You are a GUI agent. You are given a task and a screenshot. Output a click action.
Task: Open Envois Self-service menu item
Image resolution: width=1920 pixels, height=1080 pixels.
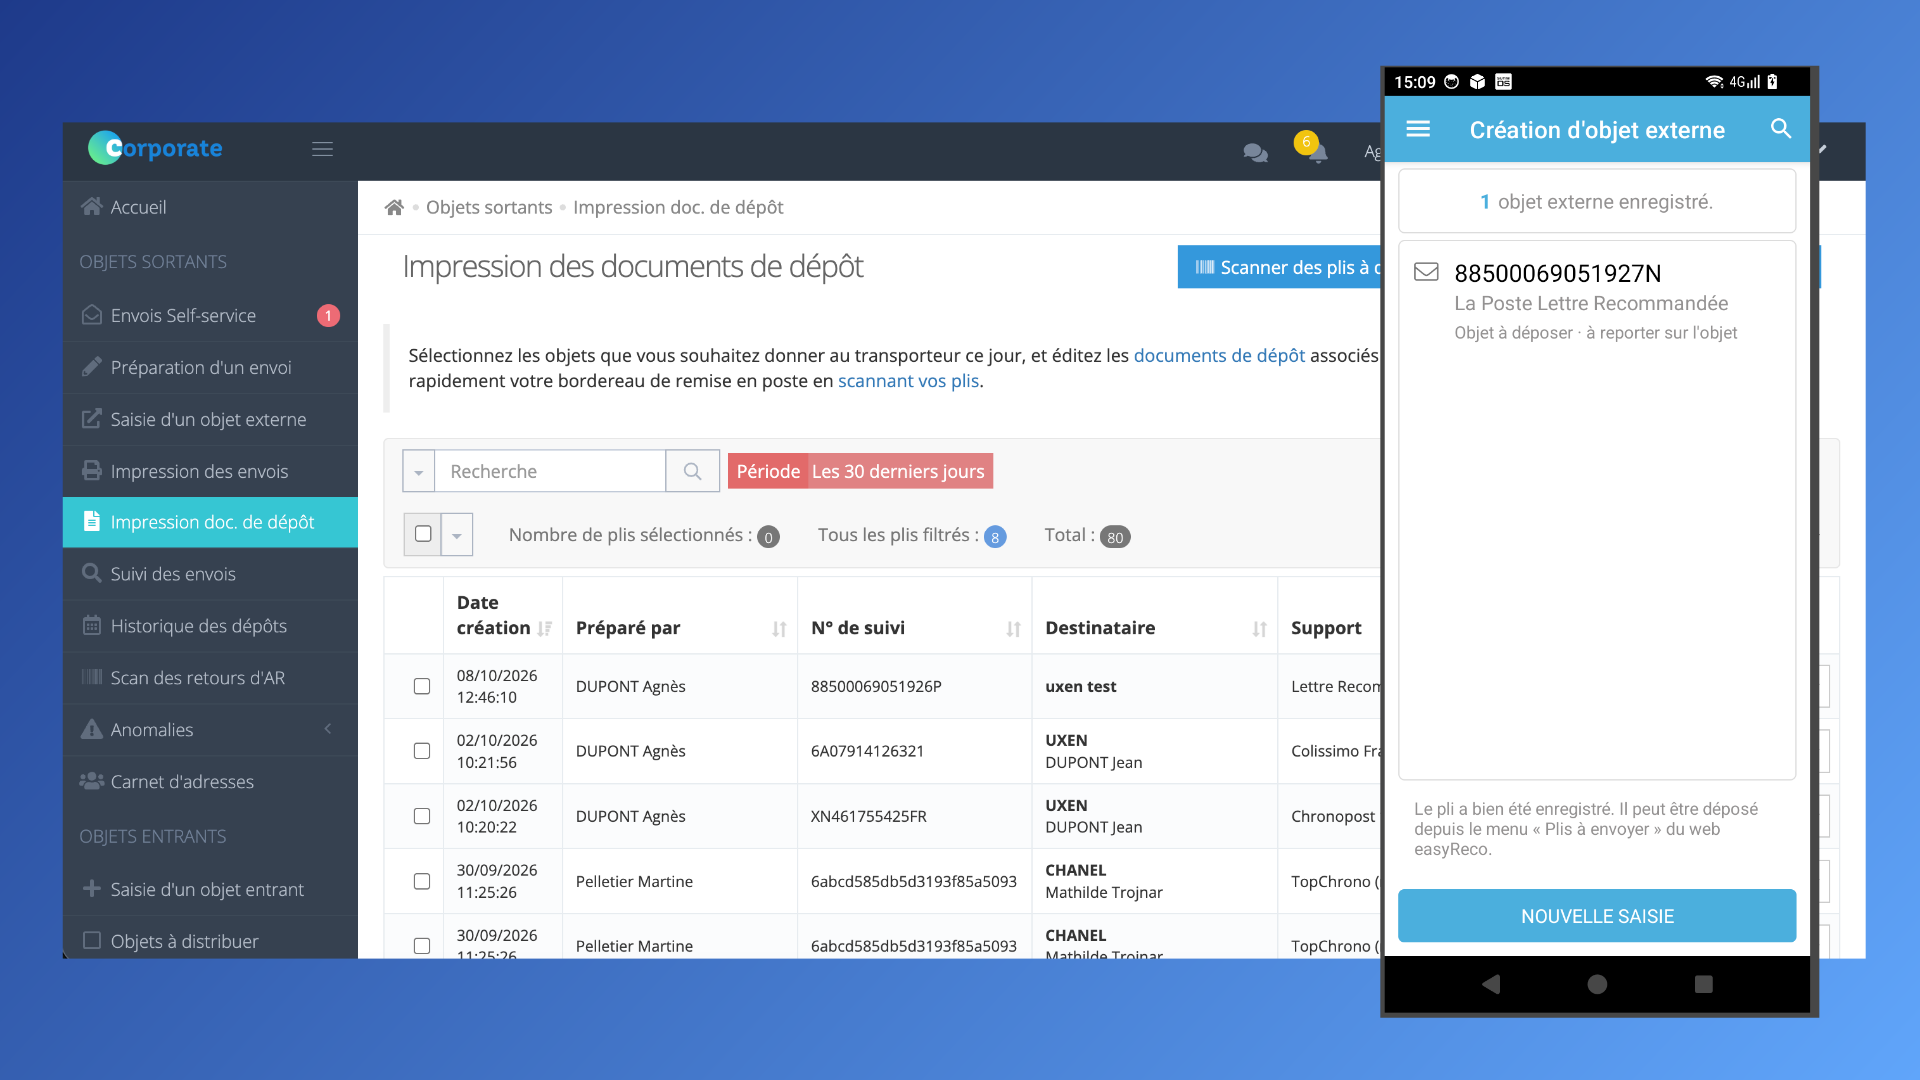(210, 315)
